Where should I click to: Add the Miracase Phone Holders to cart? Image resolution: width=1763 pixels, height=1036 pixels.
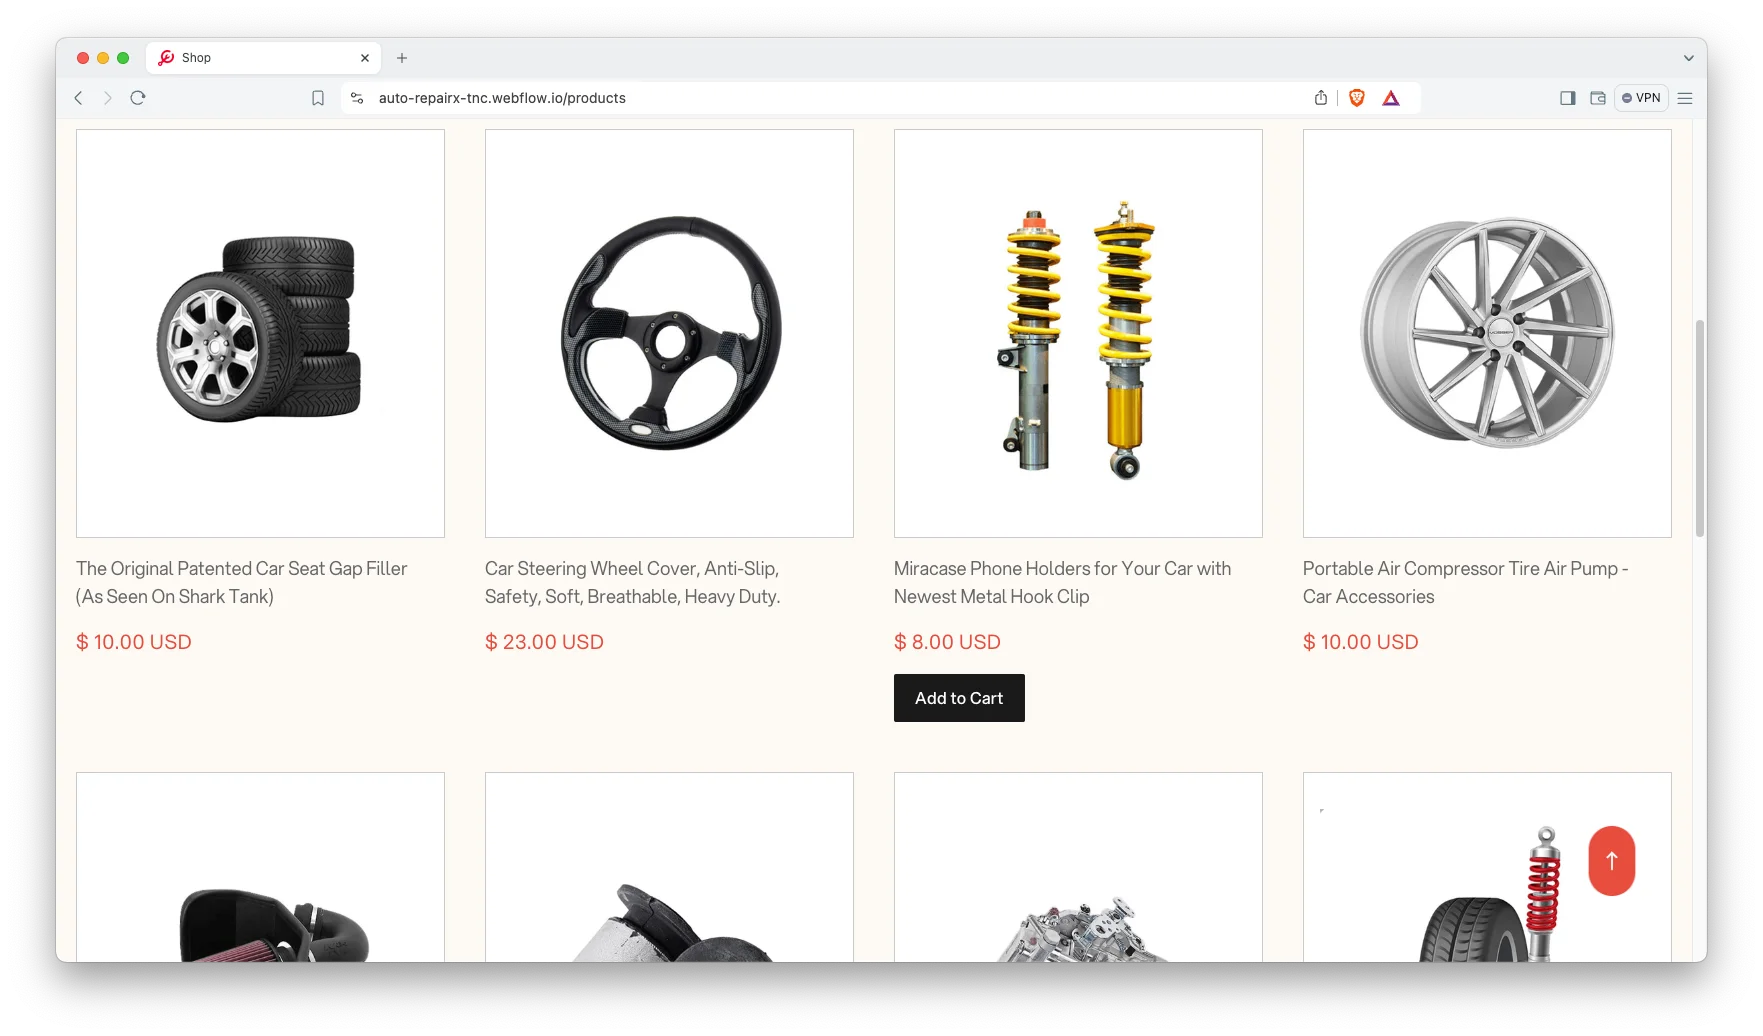[x=959, y=698]
